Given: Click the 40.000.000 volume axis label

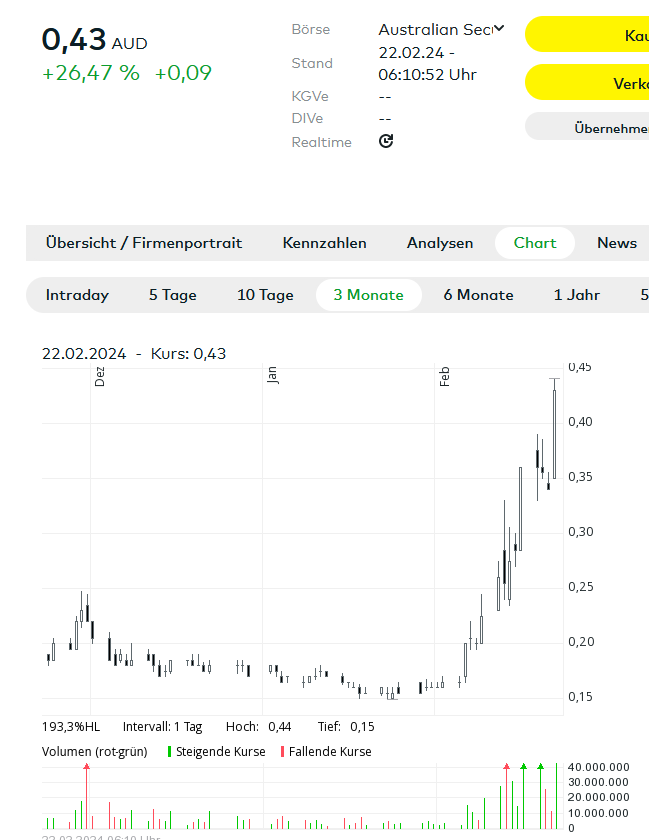Looking at the screenshot, I should point(599,767).
